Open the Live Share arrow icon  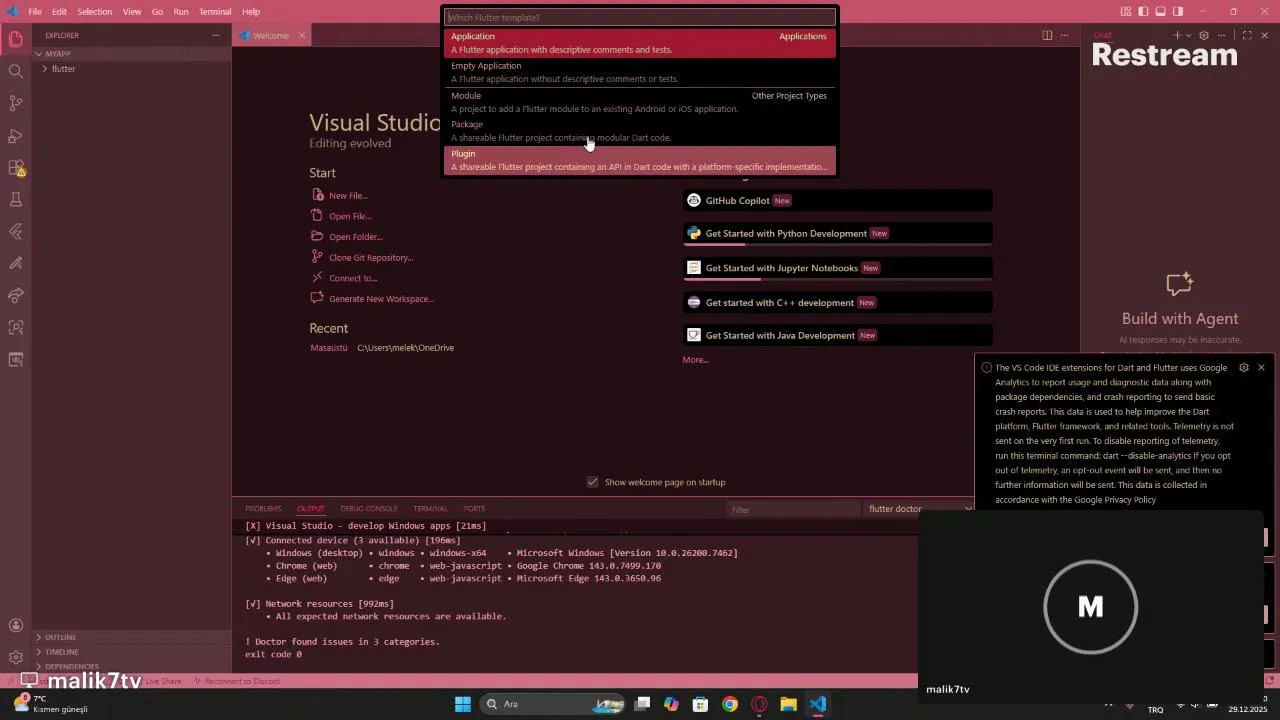(x=16, y=295)
